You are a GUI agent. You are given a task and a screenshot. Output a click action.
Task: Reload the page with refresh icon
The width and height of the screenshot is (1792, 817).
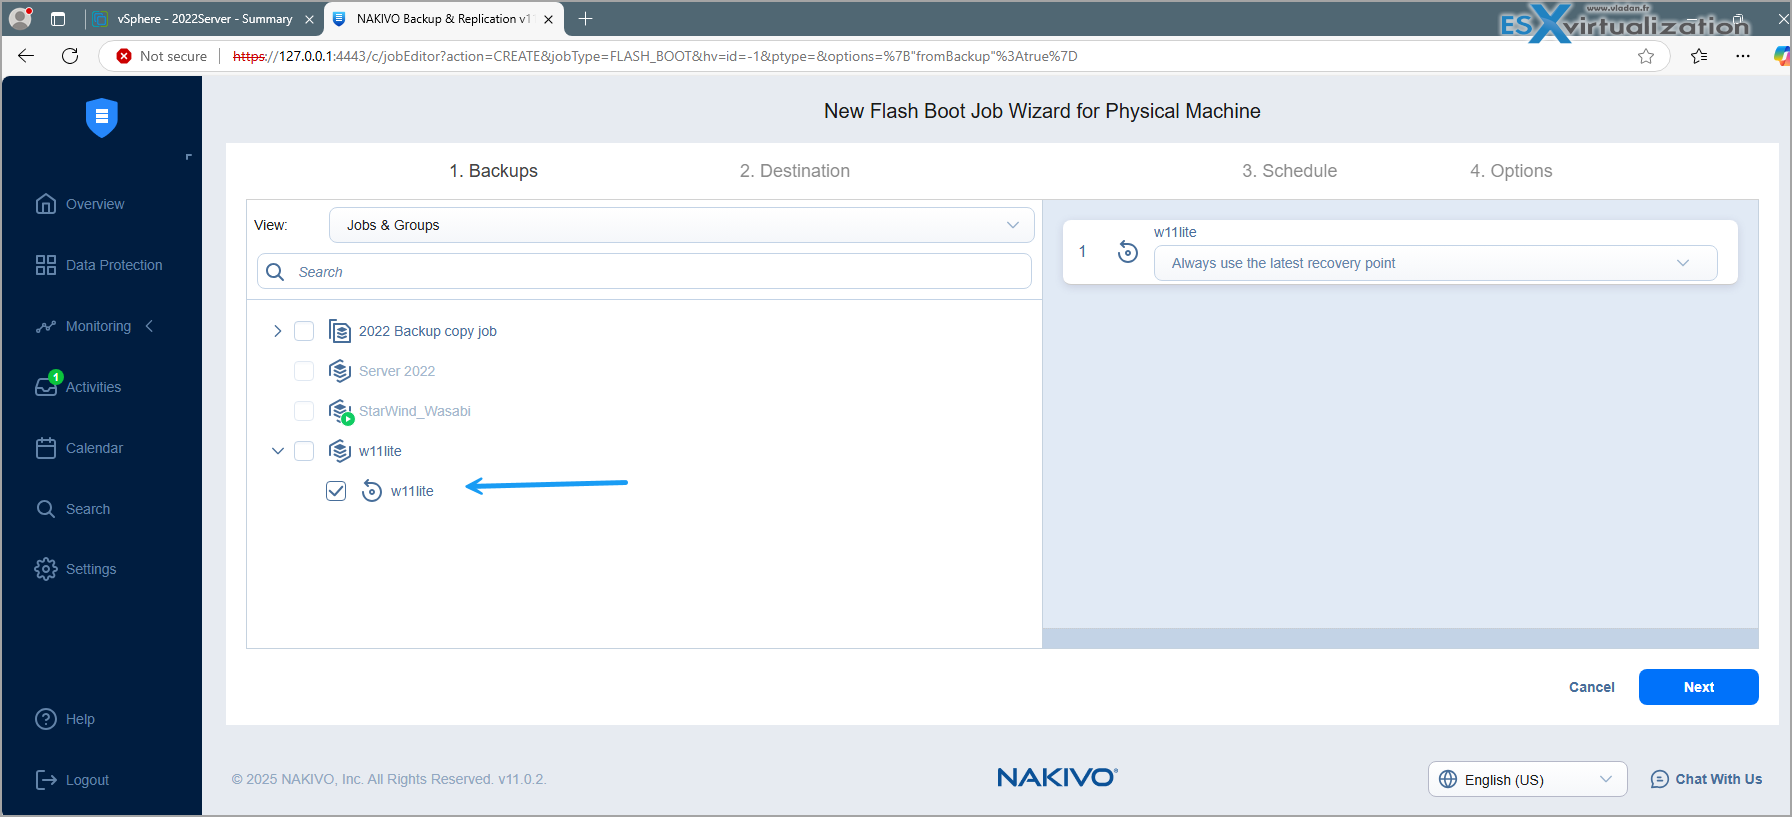(x=70, y=56)
